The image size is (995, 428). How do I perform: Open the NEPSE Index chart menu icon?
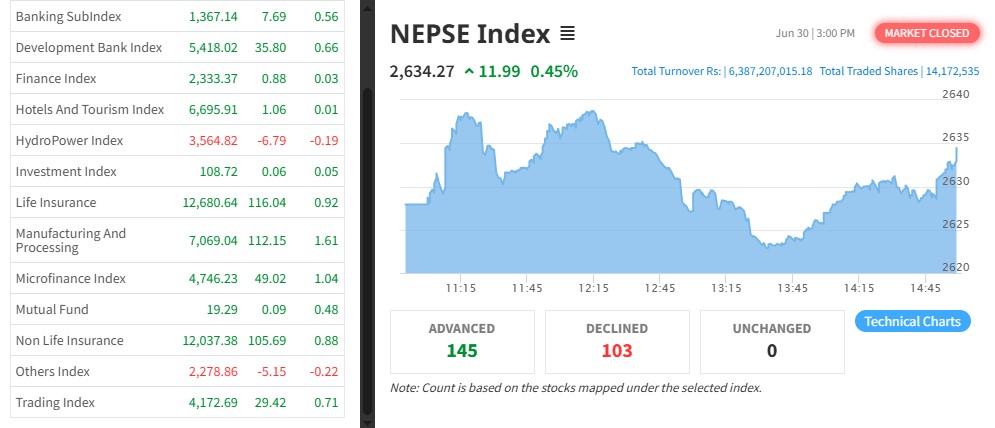[x=567, y=34]
